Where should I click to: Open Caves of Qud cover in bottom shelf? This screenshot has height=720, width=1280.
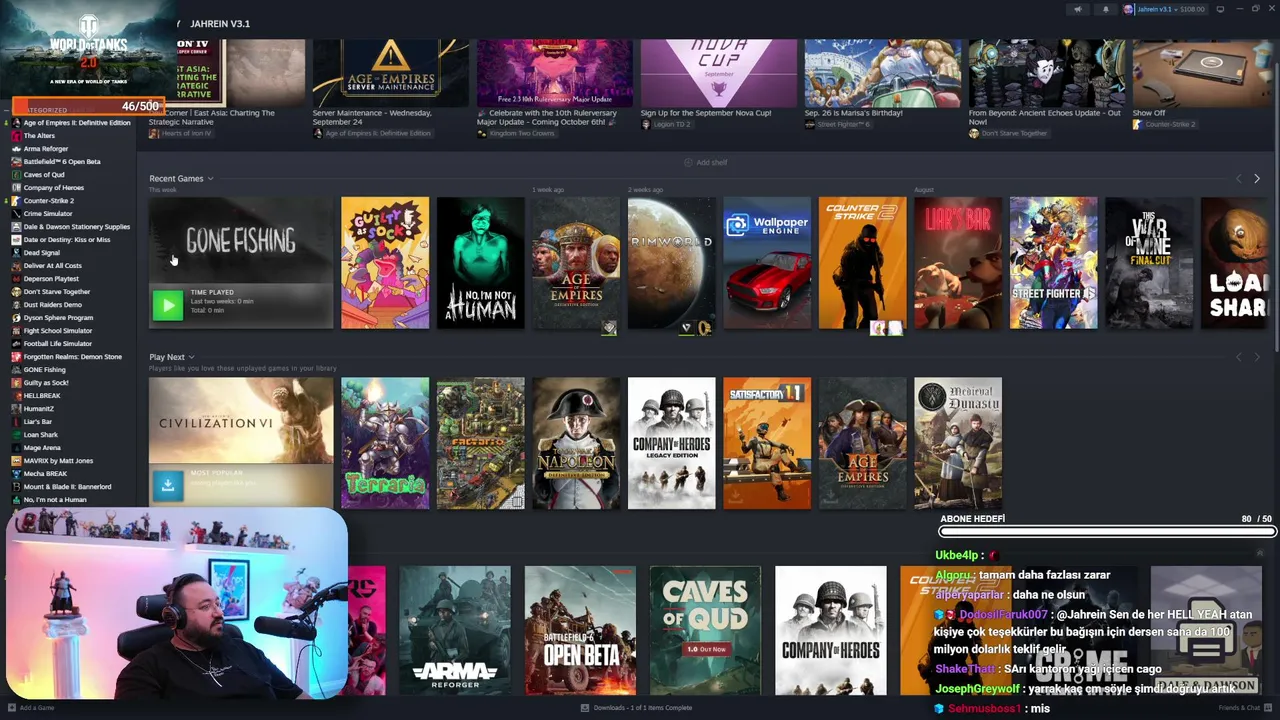pyautogui.click(x=705, y=630)
